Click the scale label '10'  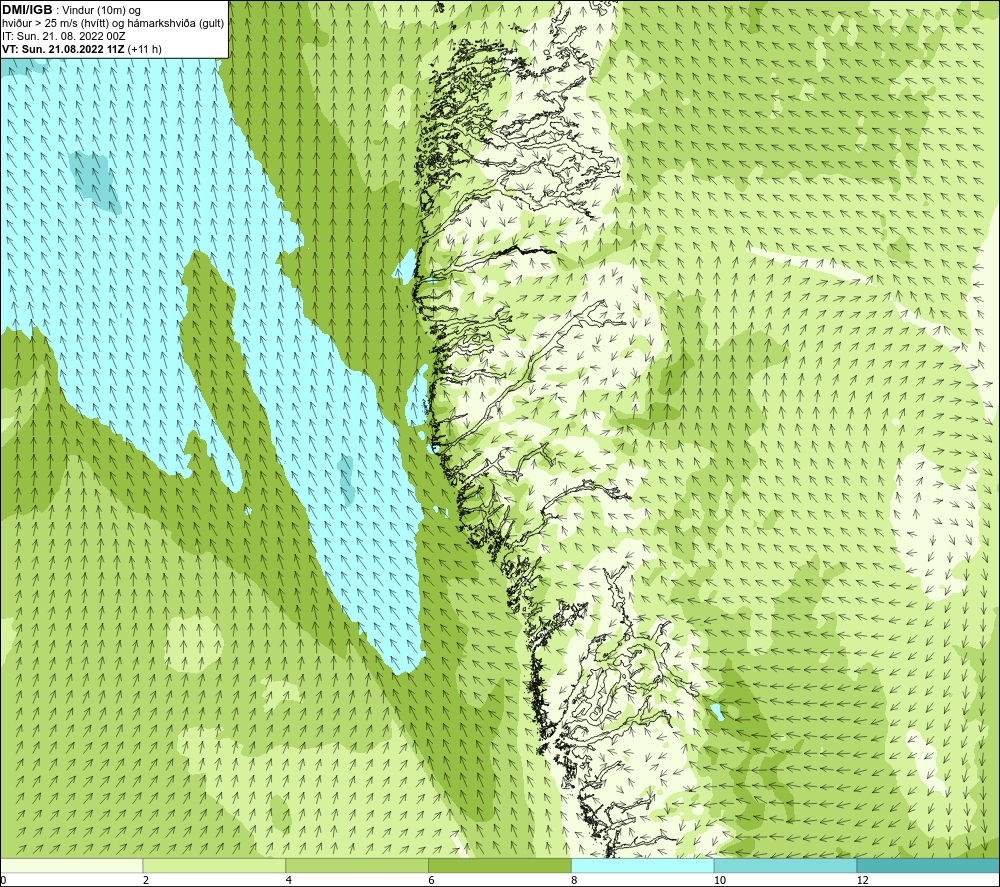720,880
